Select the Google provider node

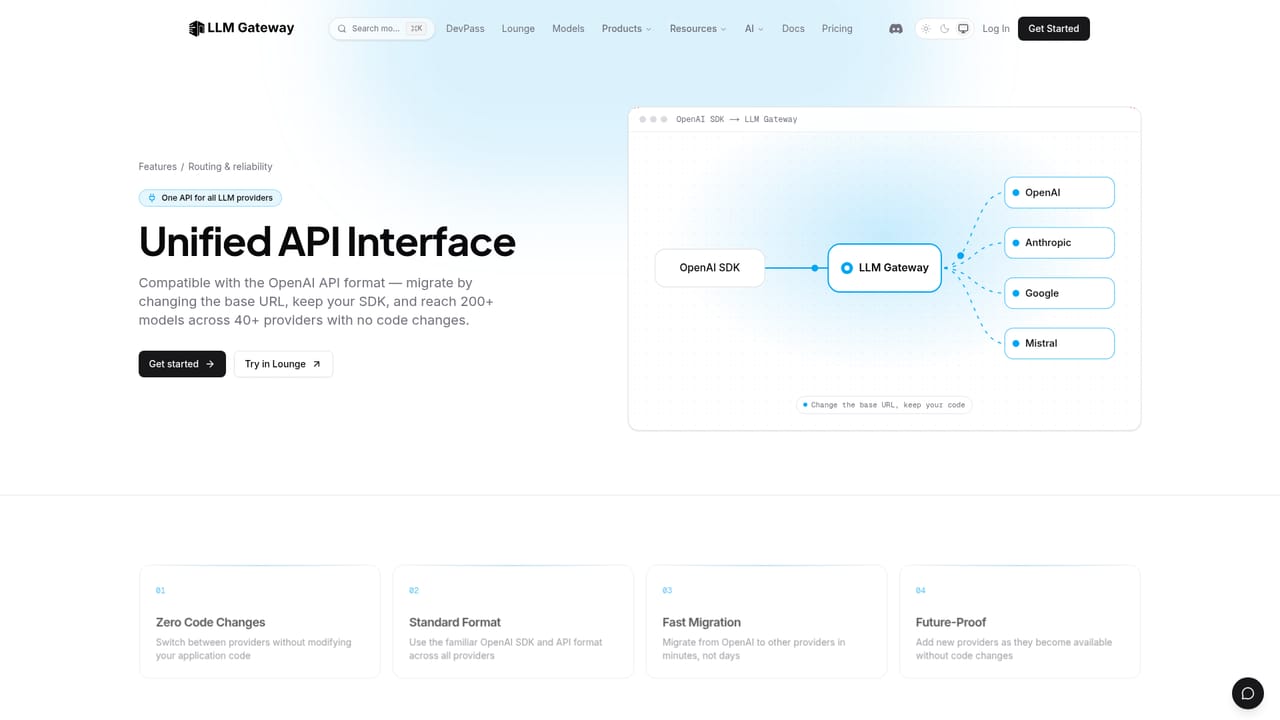point(1059,293)
